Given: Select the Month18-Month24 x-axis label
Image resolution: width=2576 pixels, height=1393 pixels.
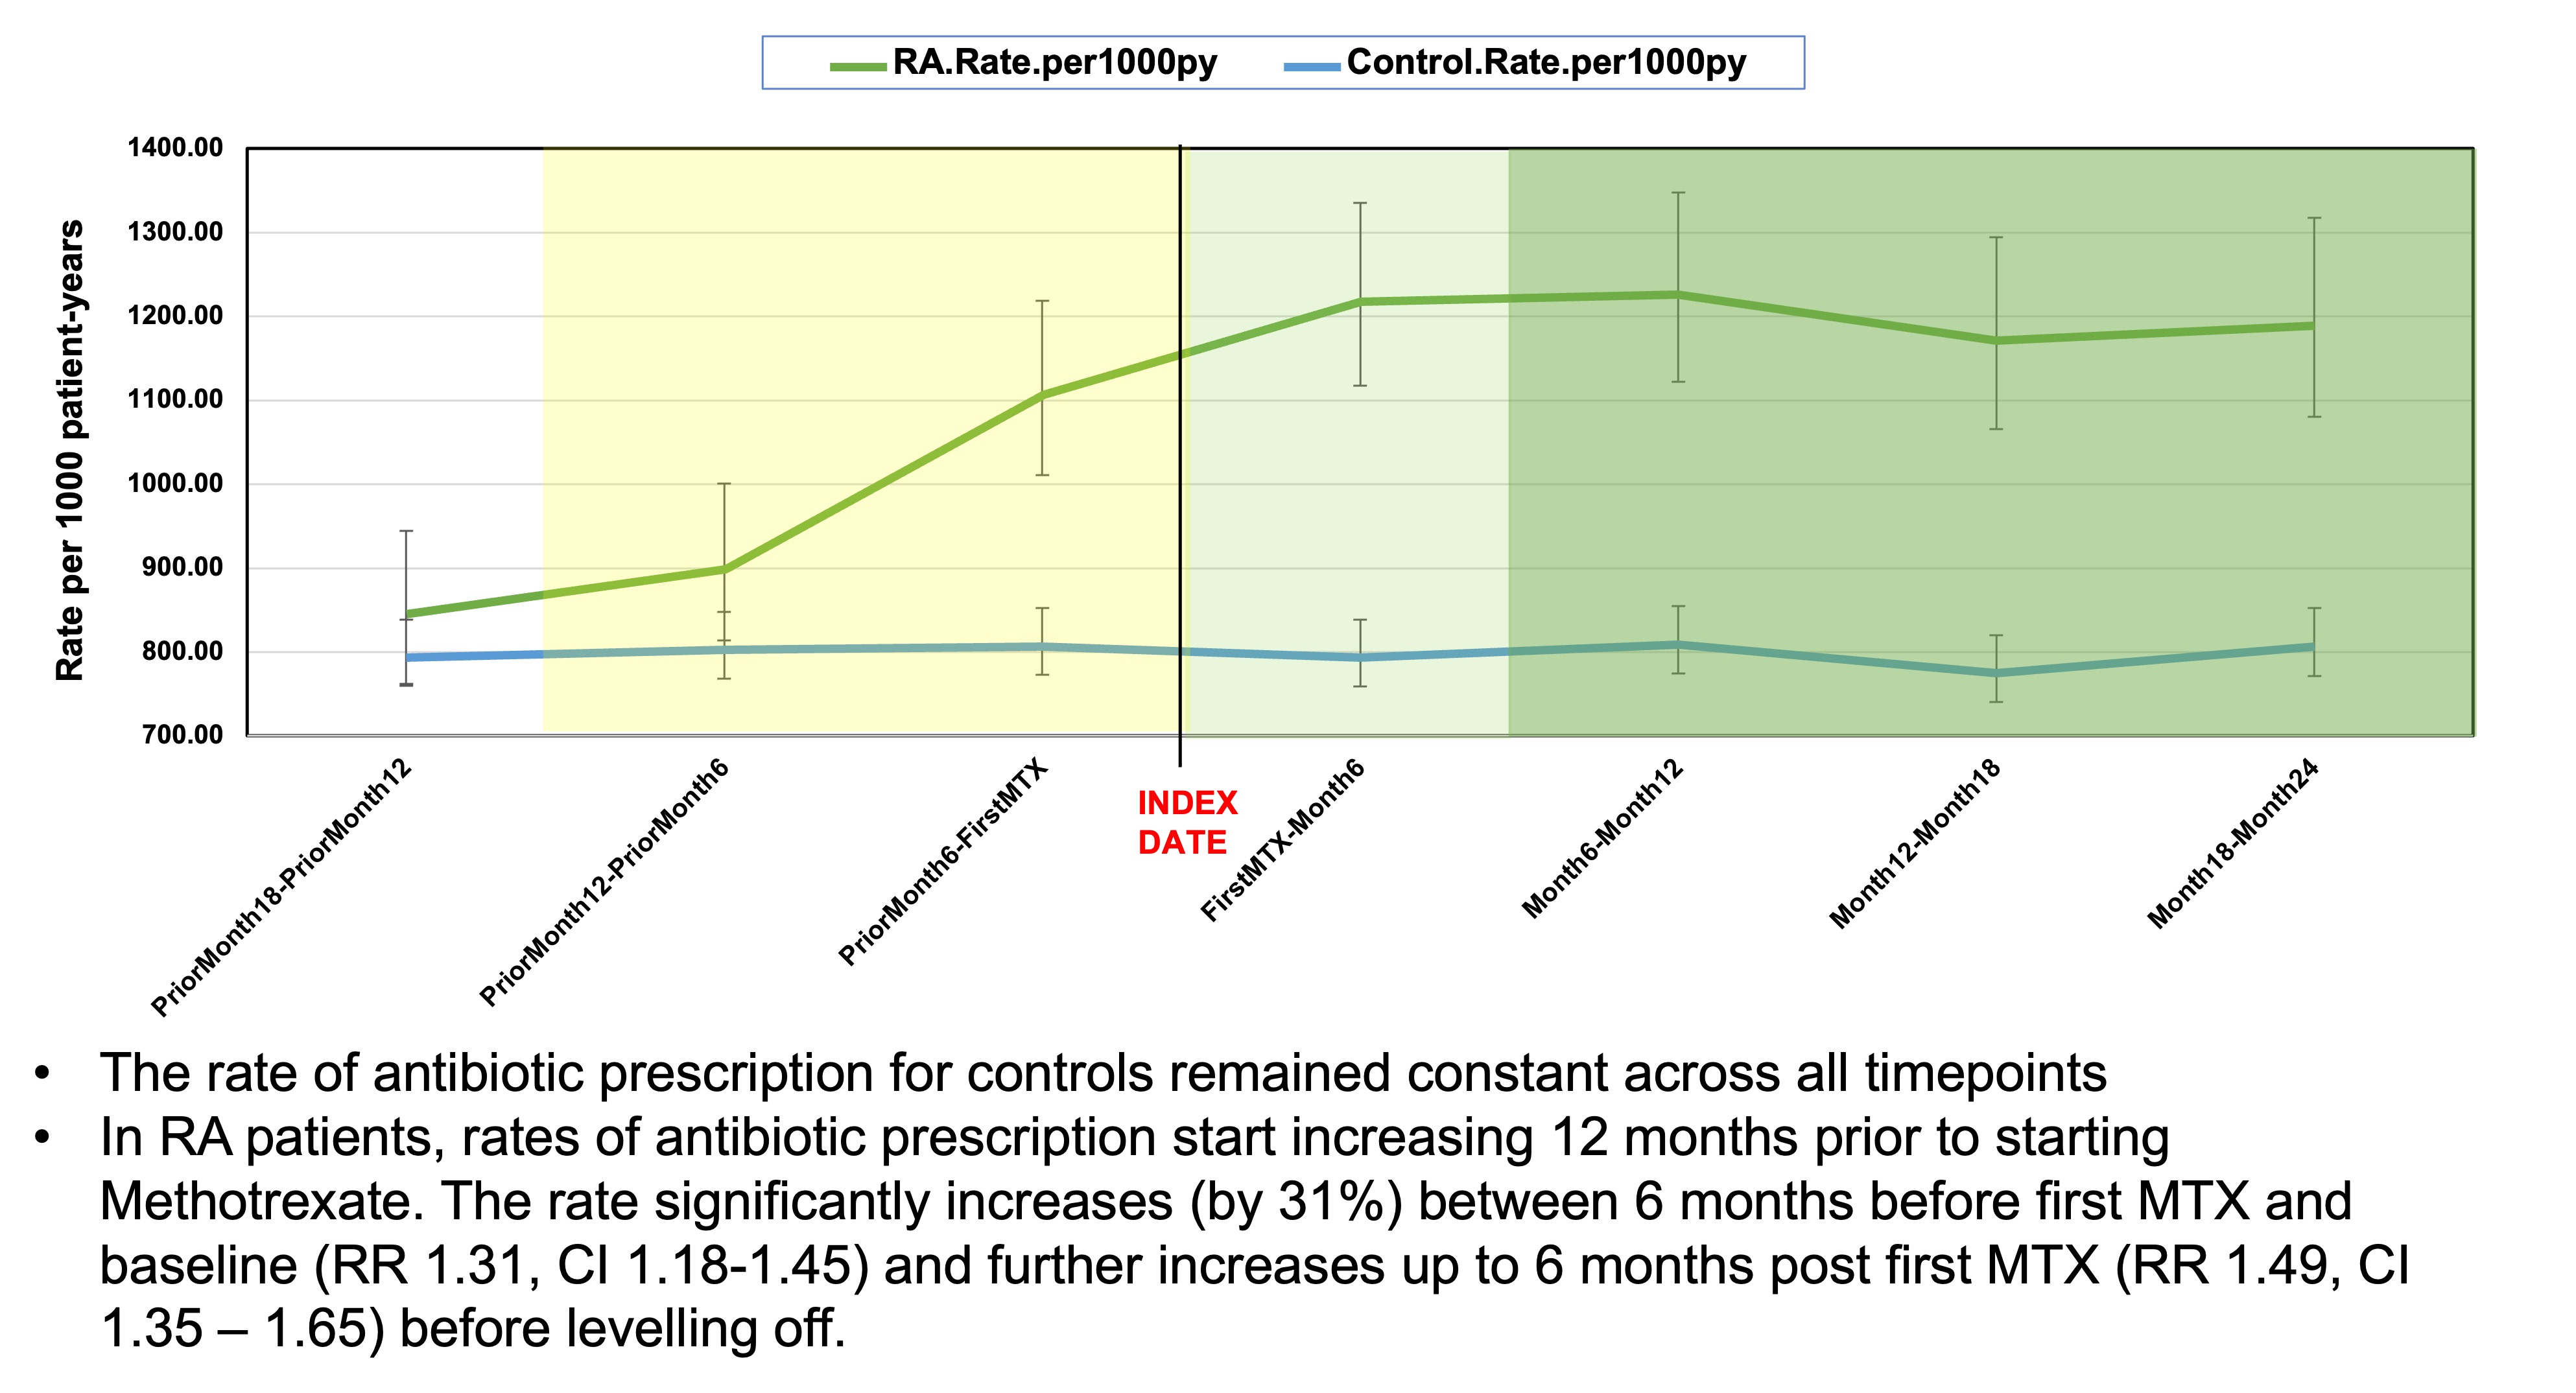Looking at the screenshot, I should tap(2233, 844).
